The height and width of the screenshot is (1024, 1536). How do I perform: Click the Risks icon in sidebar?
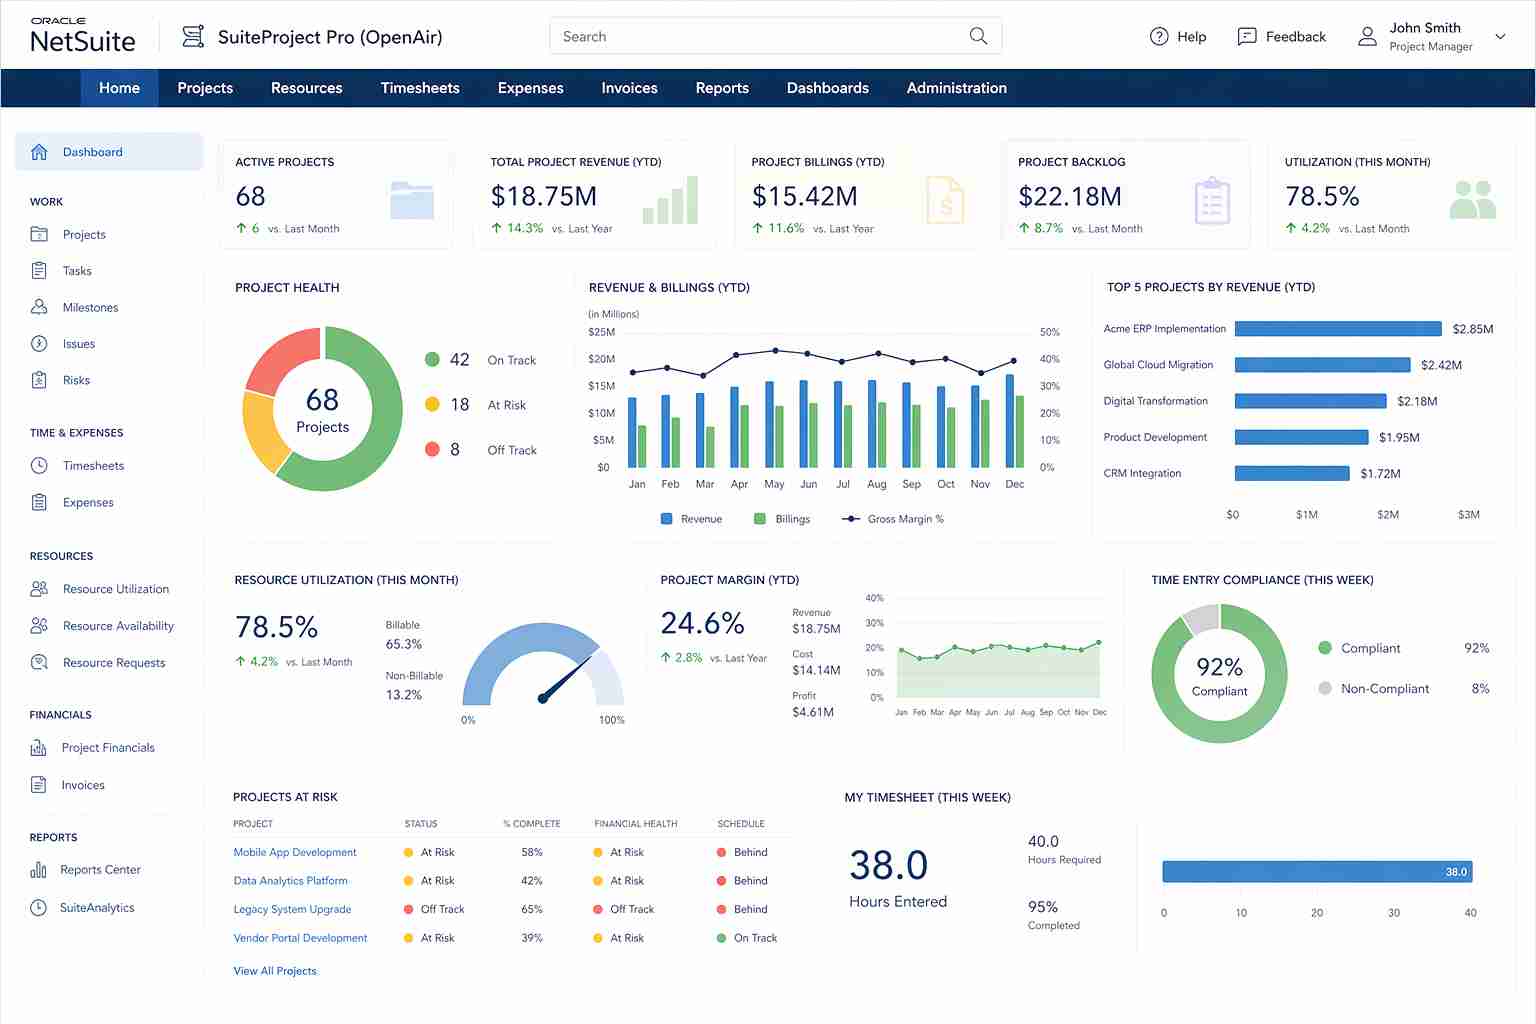(x=39, y=380)
